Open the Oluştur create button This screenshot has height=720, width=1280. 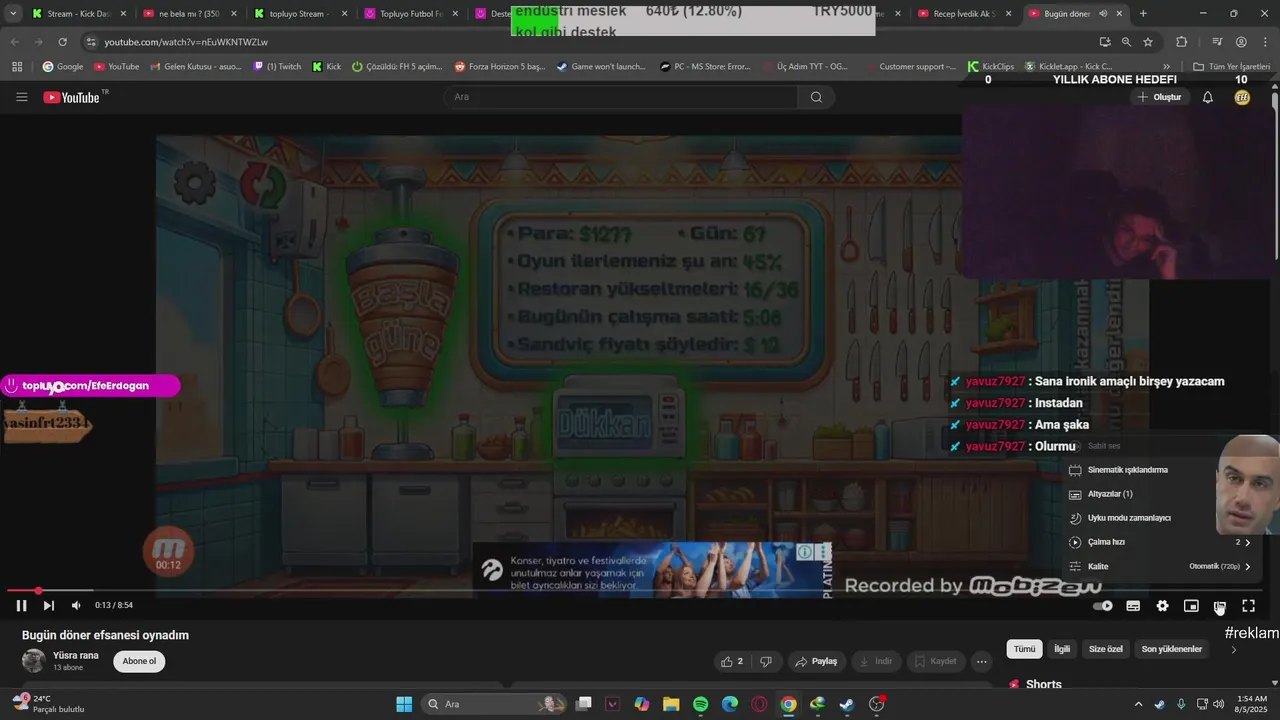click(1159, 97)
